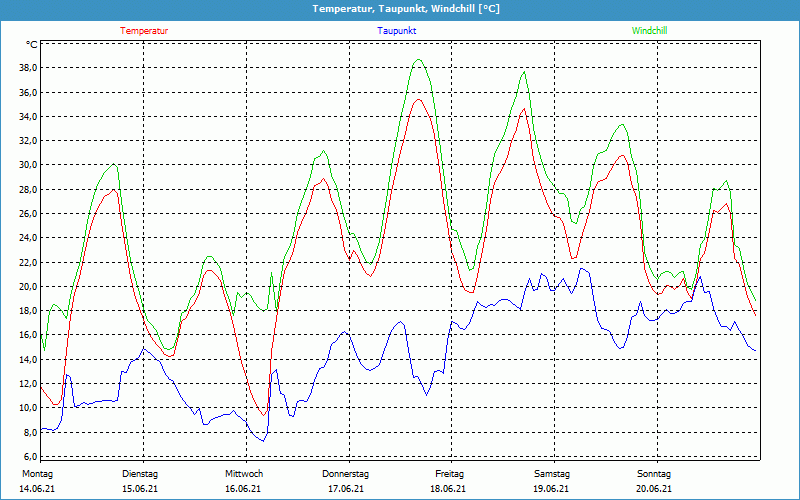
Task: Click the Montag day label
Action: (37, 474)
